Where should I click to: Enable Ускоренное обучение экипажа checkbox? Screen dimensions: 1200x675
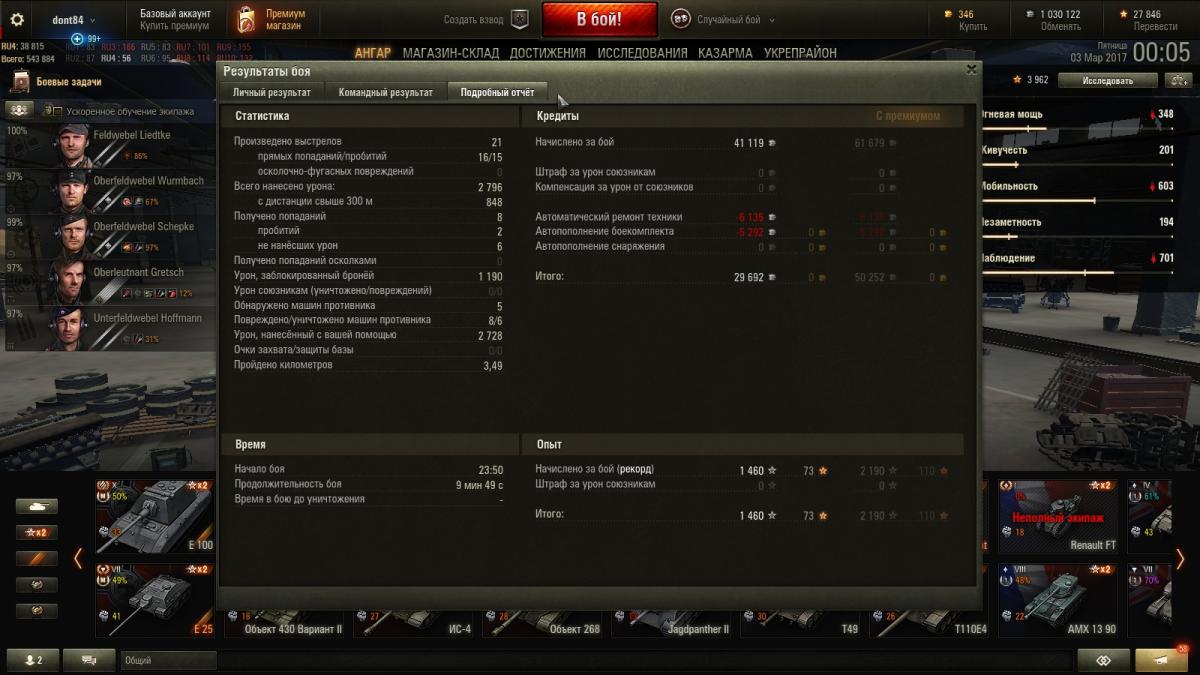(58, 111)
